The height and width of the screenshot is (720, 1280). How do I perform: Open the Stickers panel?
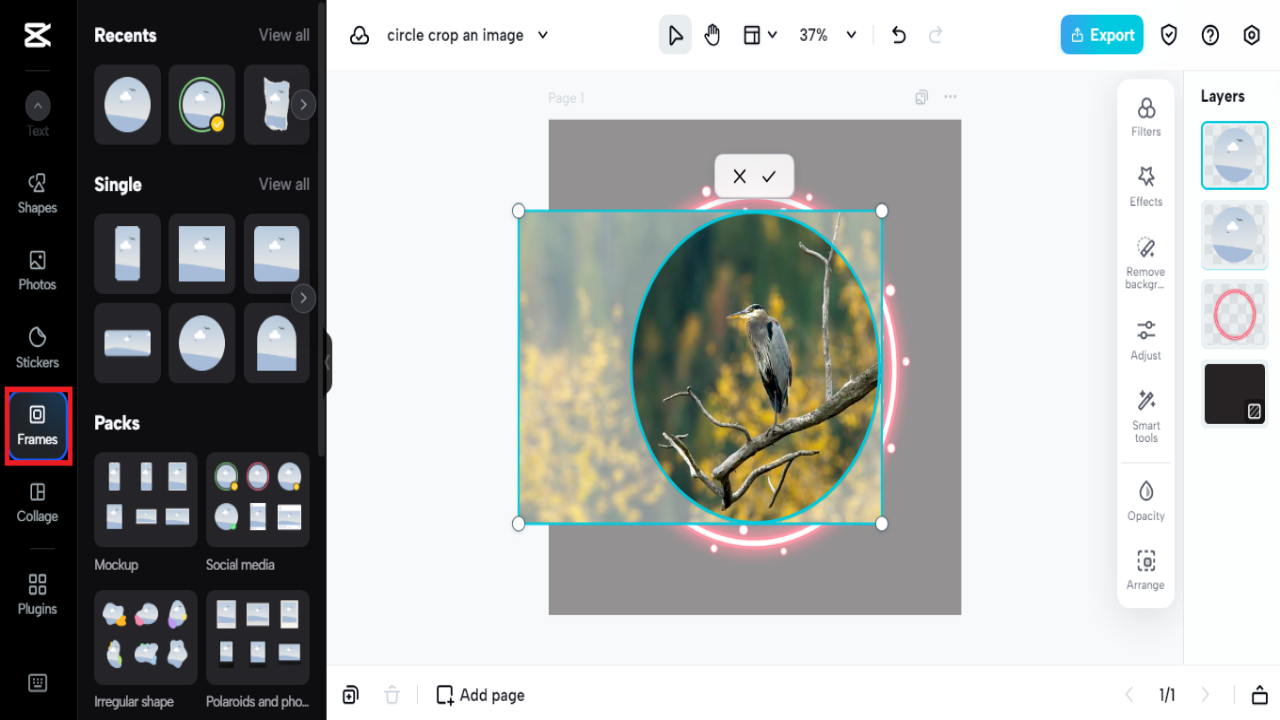[37, 347]
